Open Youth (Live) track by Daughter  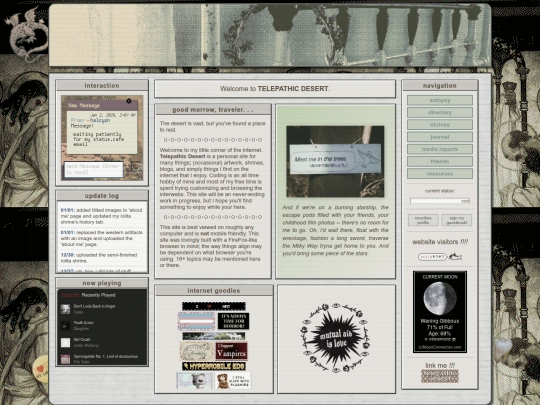pyautogui.click(x=83, y=323)
